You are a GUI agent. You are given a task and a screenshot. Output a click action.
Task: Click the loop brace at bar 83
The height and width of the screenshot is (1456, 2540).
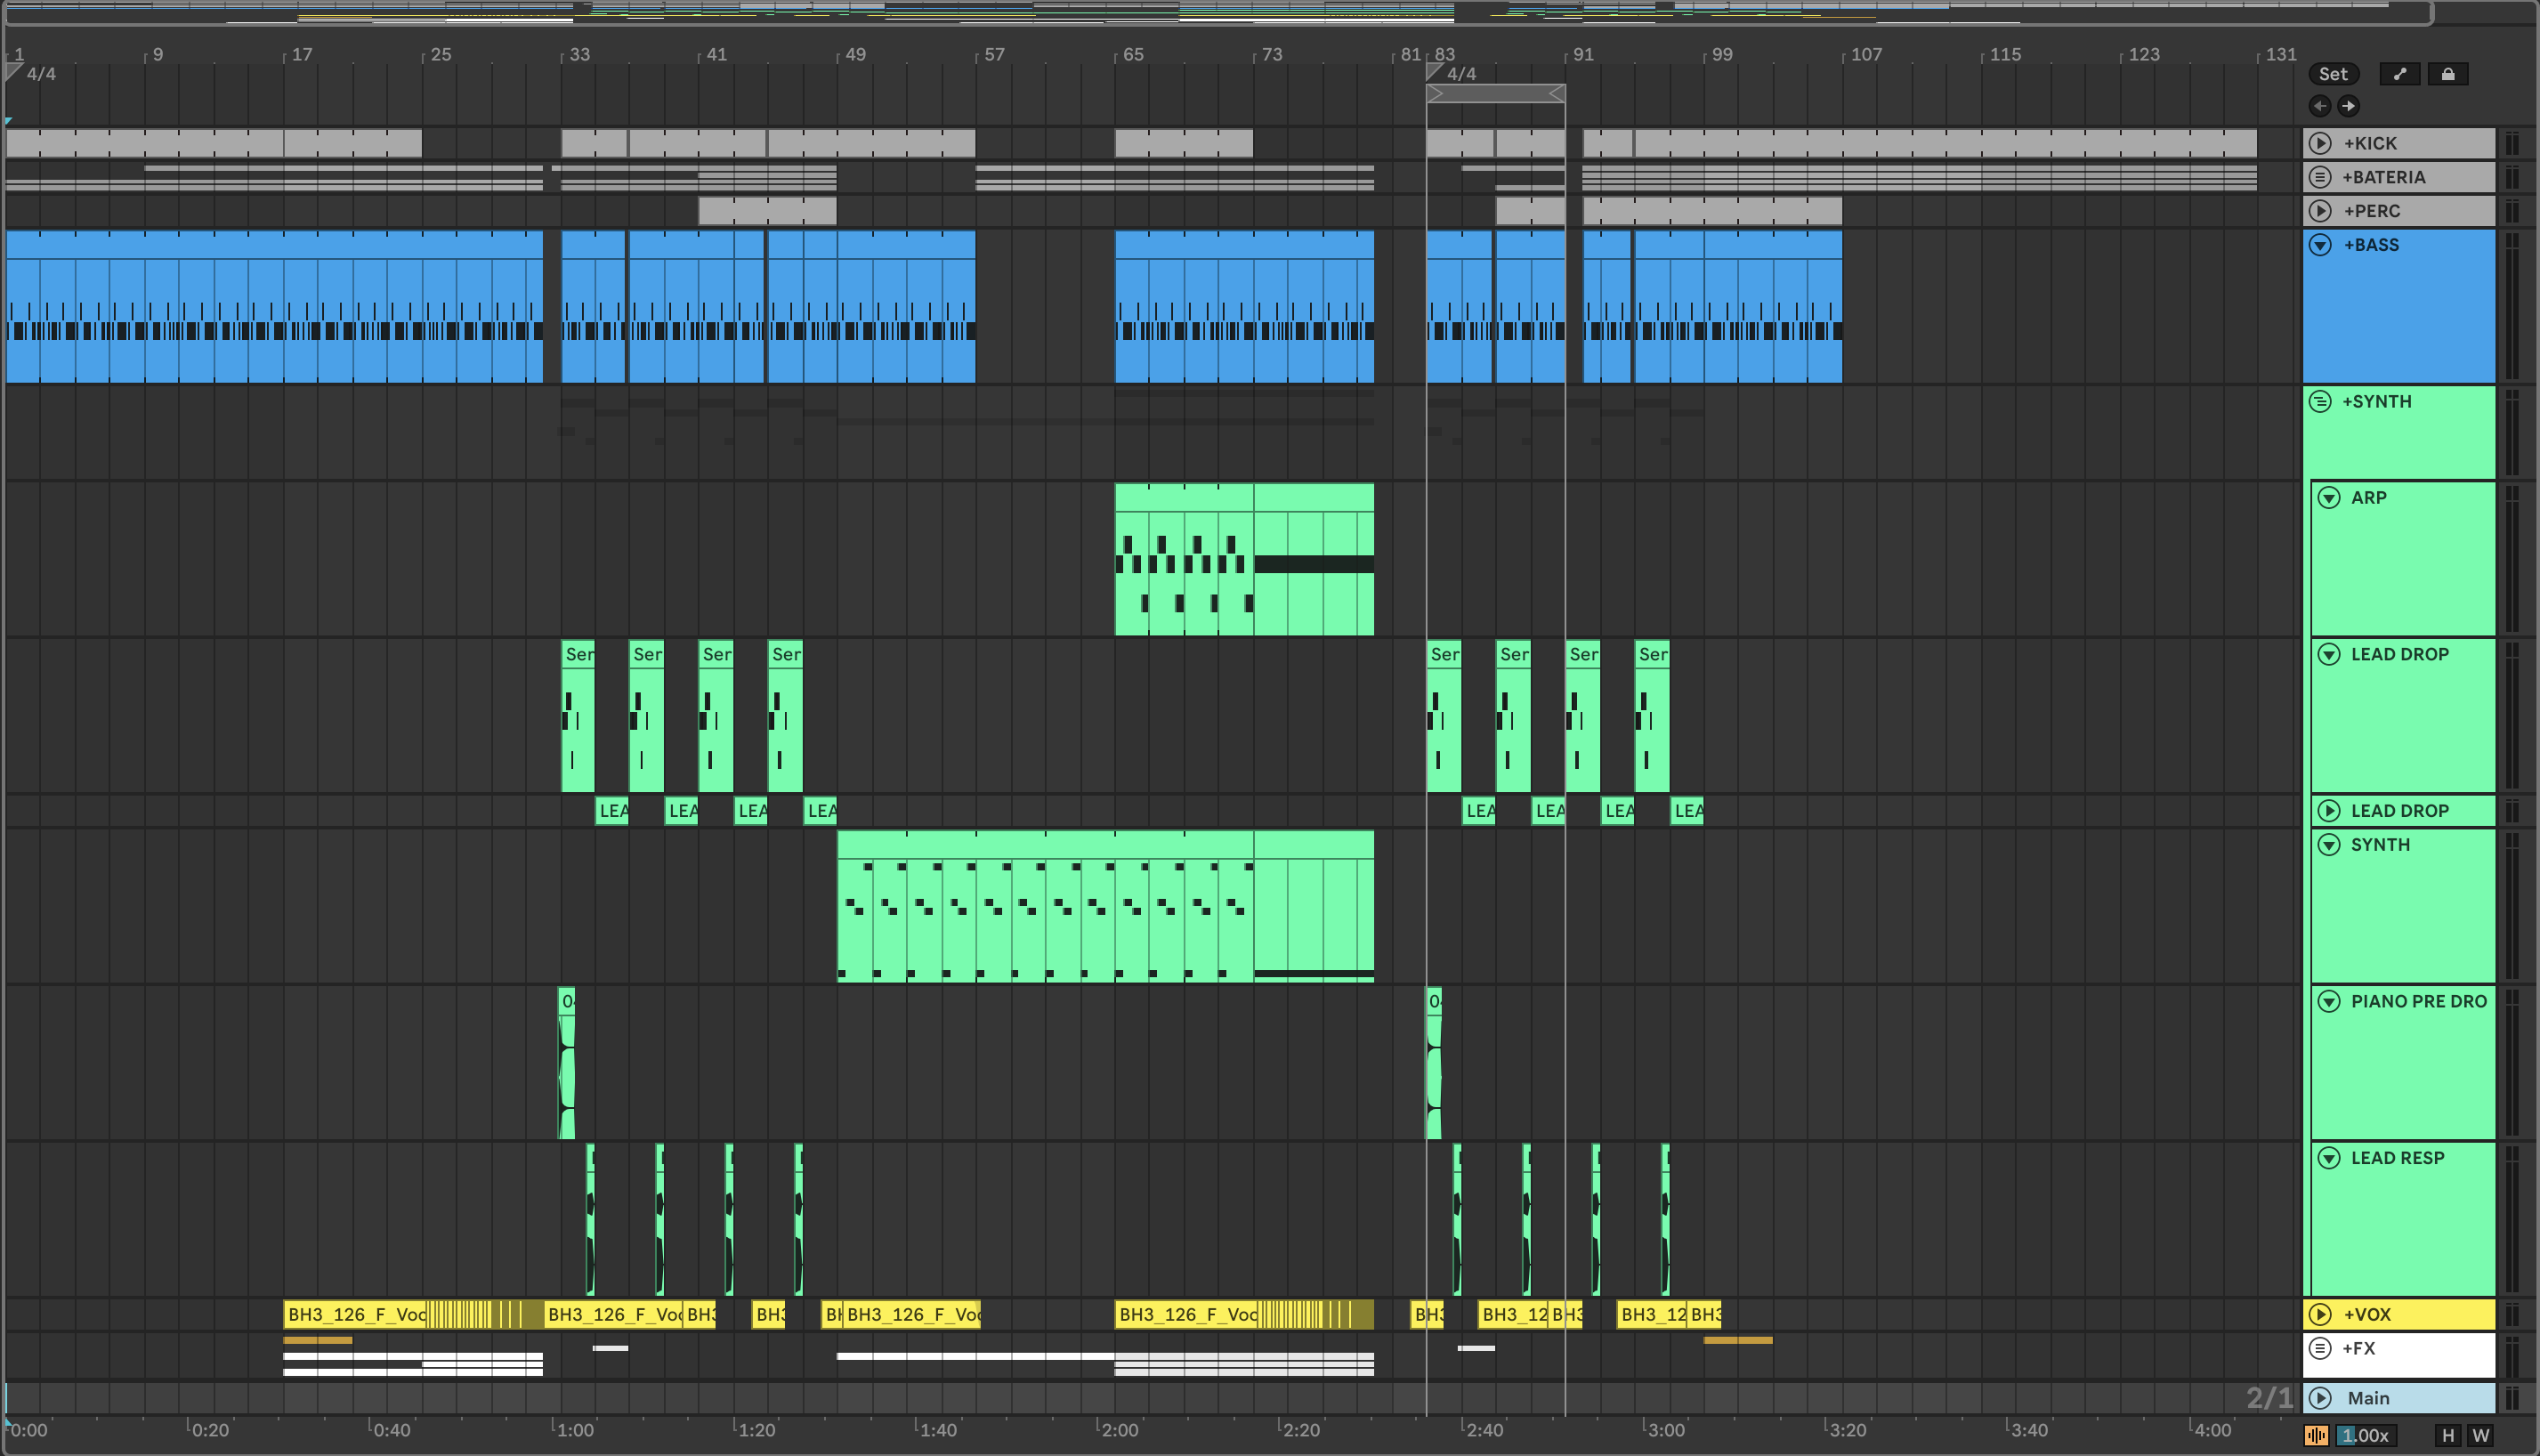tap(1495, 93)
